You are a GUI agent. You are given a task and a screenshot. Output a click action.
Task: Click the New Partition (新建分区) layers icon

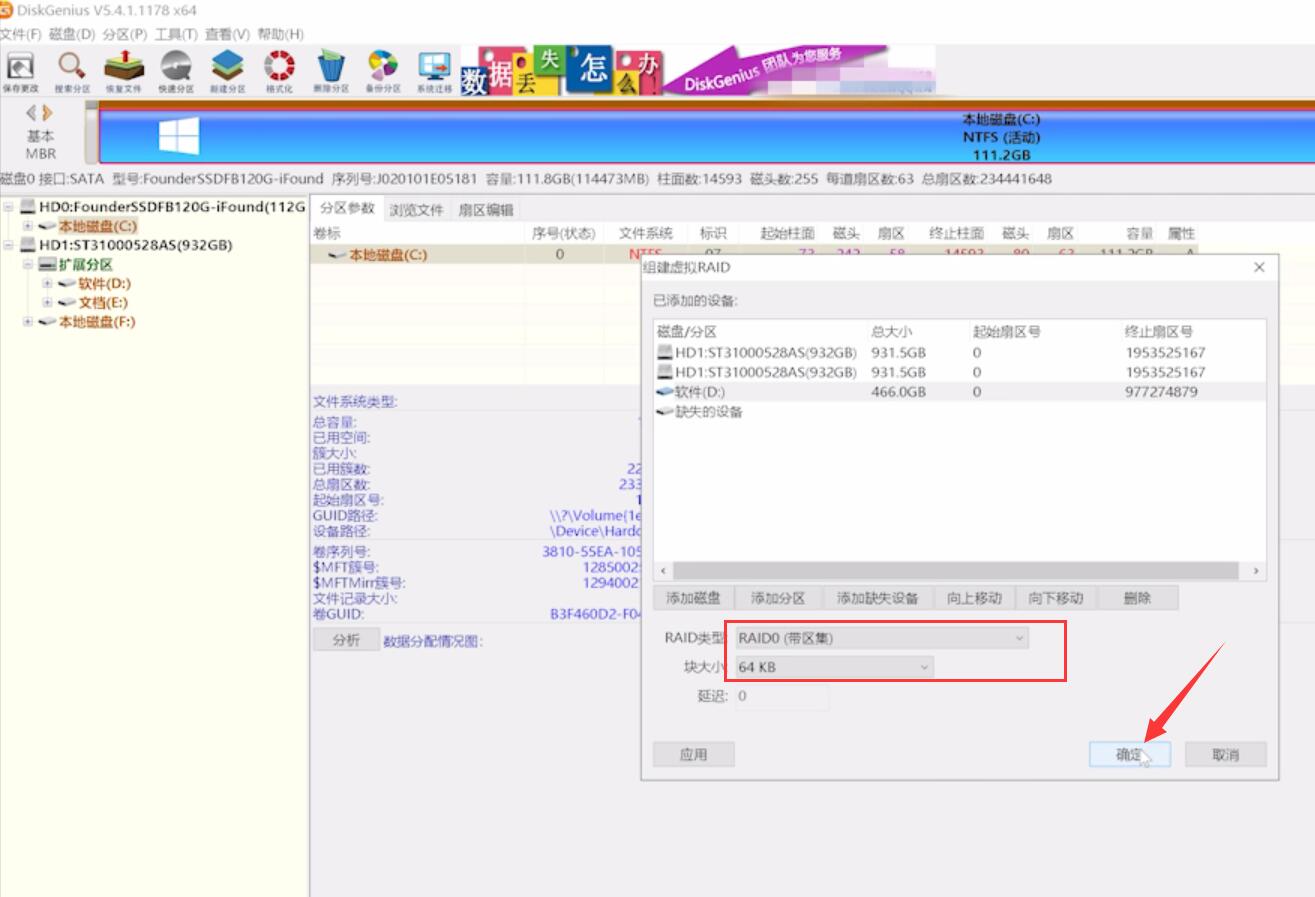click(227, 67)
